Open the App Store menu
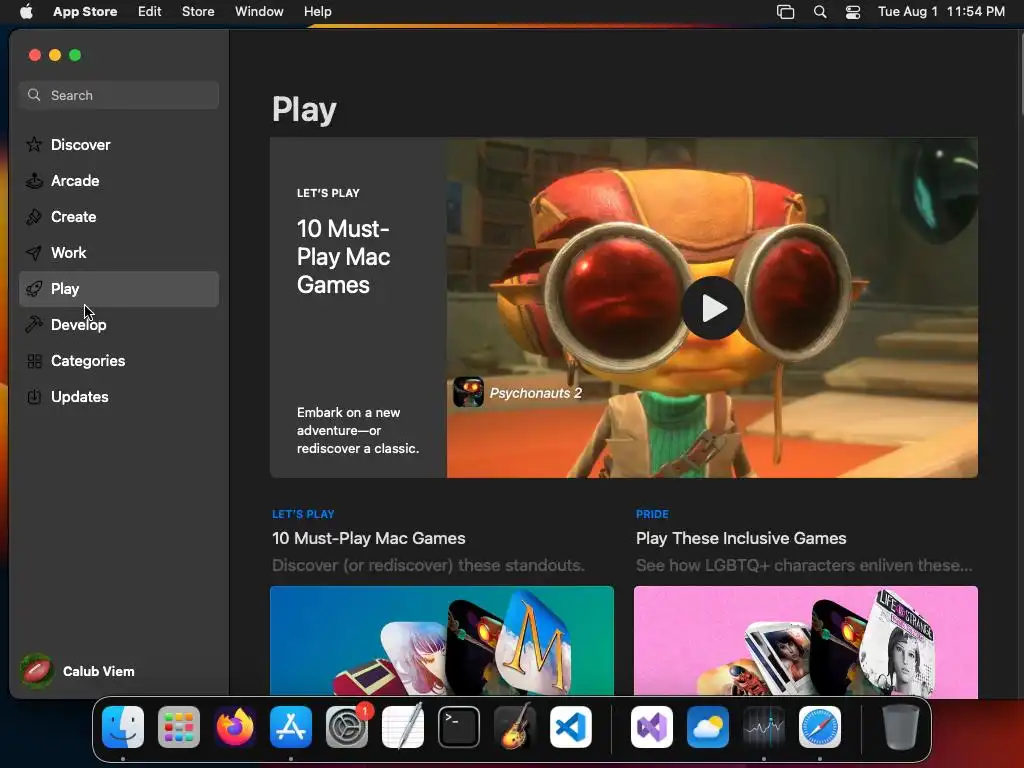This screenshot has height=768, width=1024. (x=85, y=12)
